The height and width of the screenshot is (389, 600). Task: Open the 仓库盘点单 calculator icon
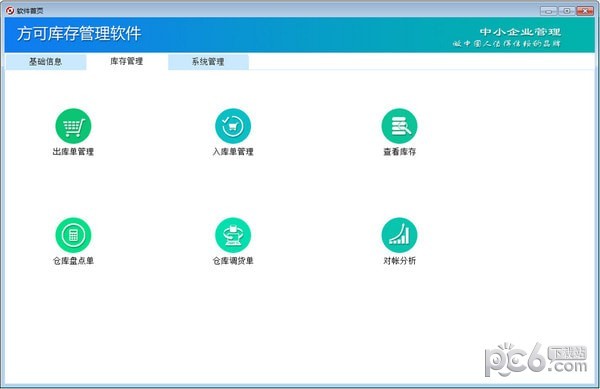coord(73,235)
